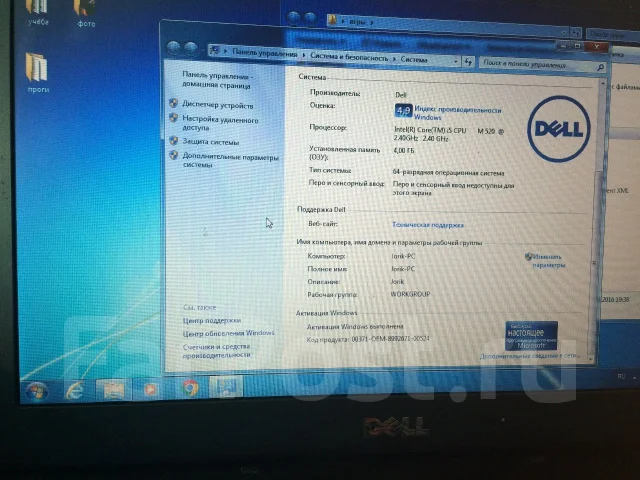Select the product code 00371-OEM text
This screenshot has width=640, height=480.
click(390, 339)
